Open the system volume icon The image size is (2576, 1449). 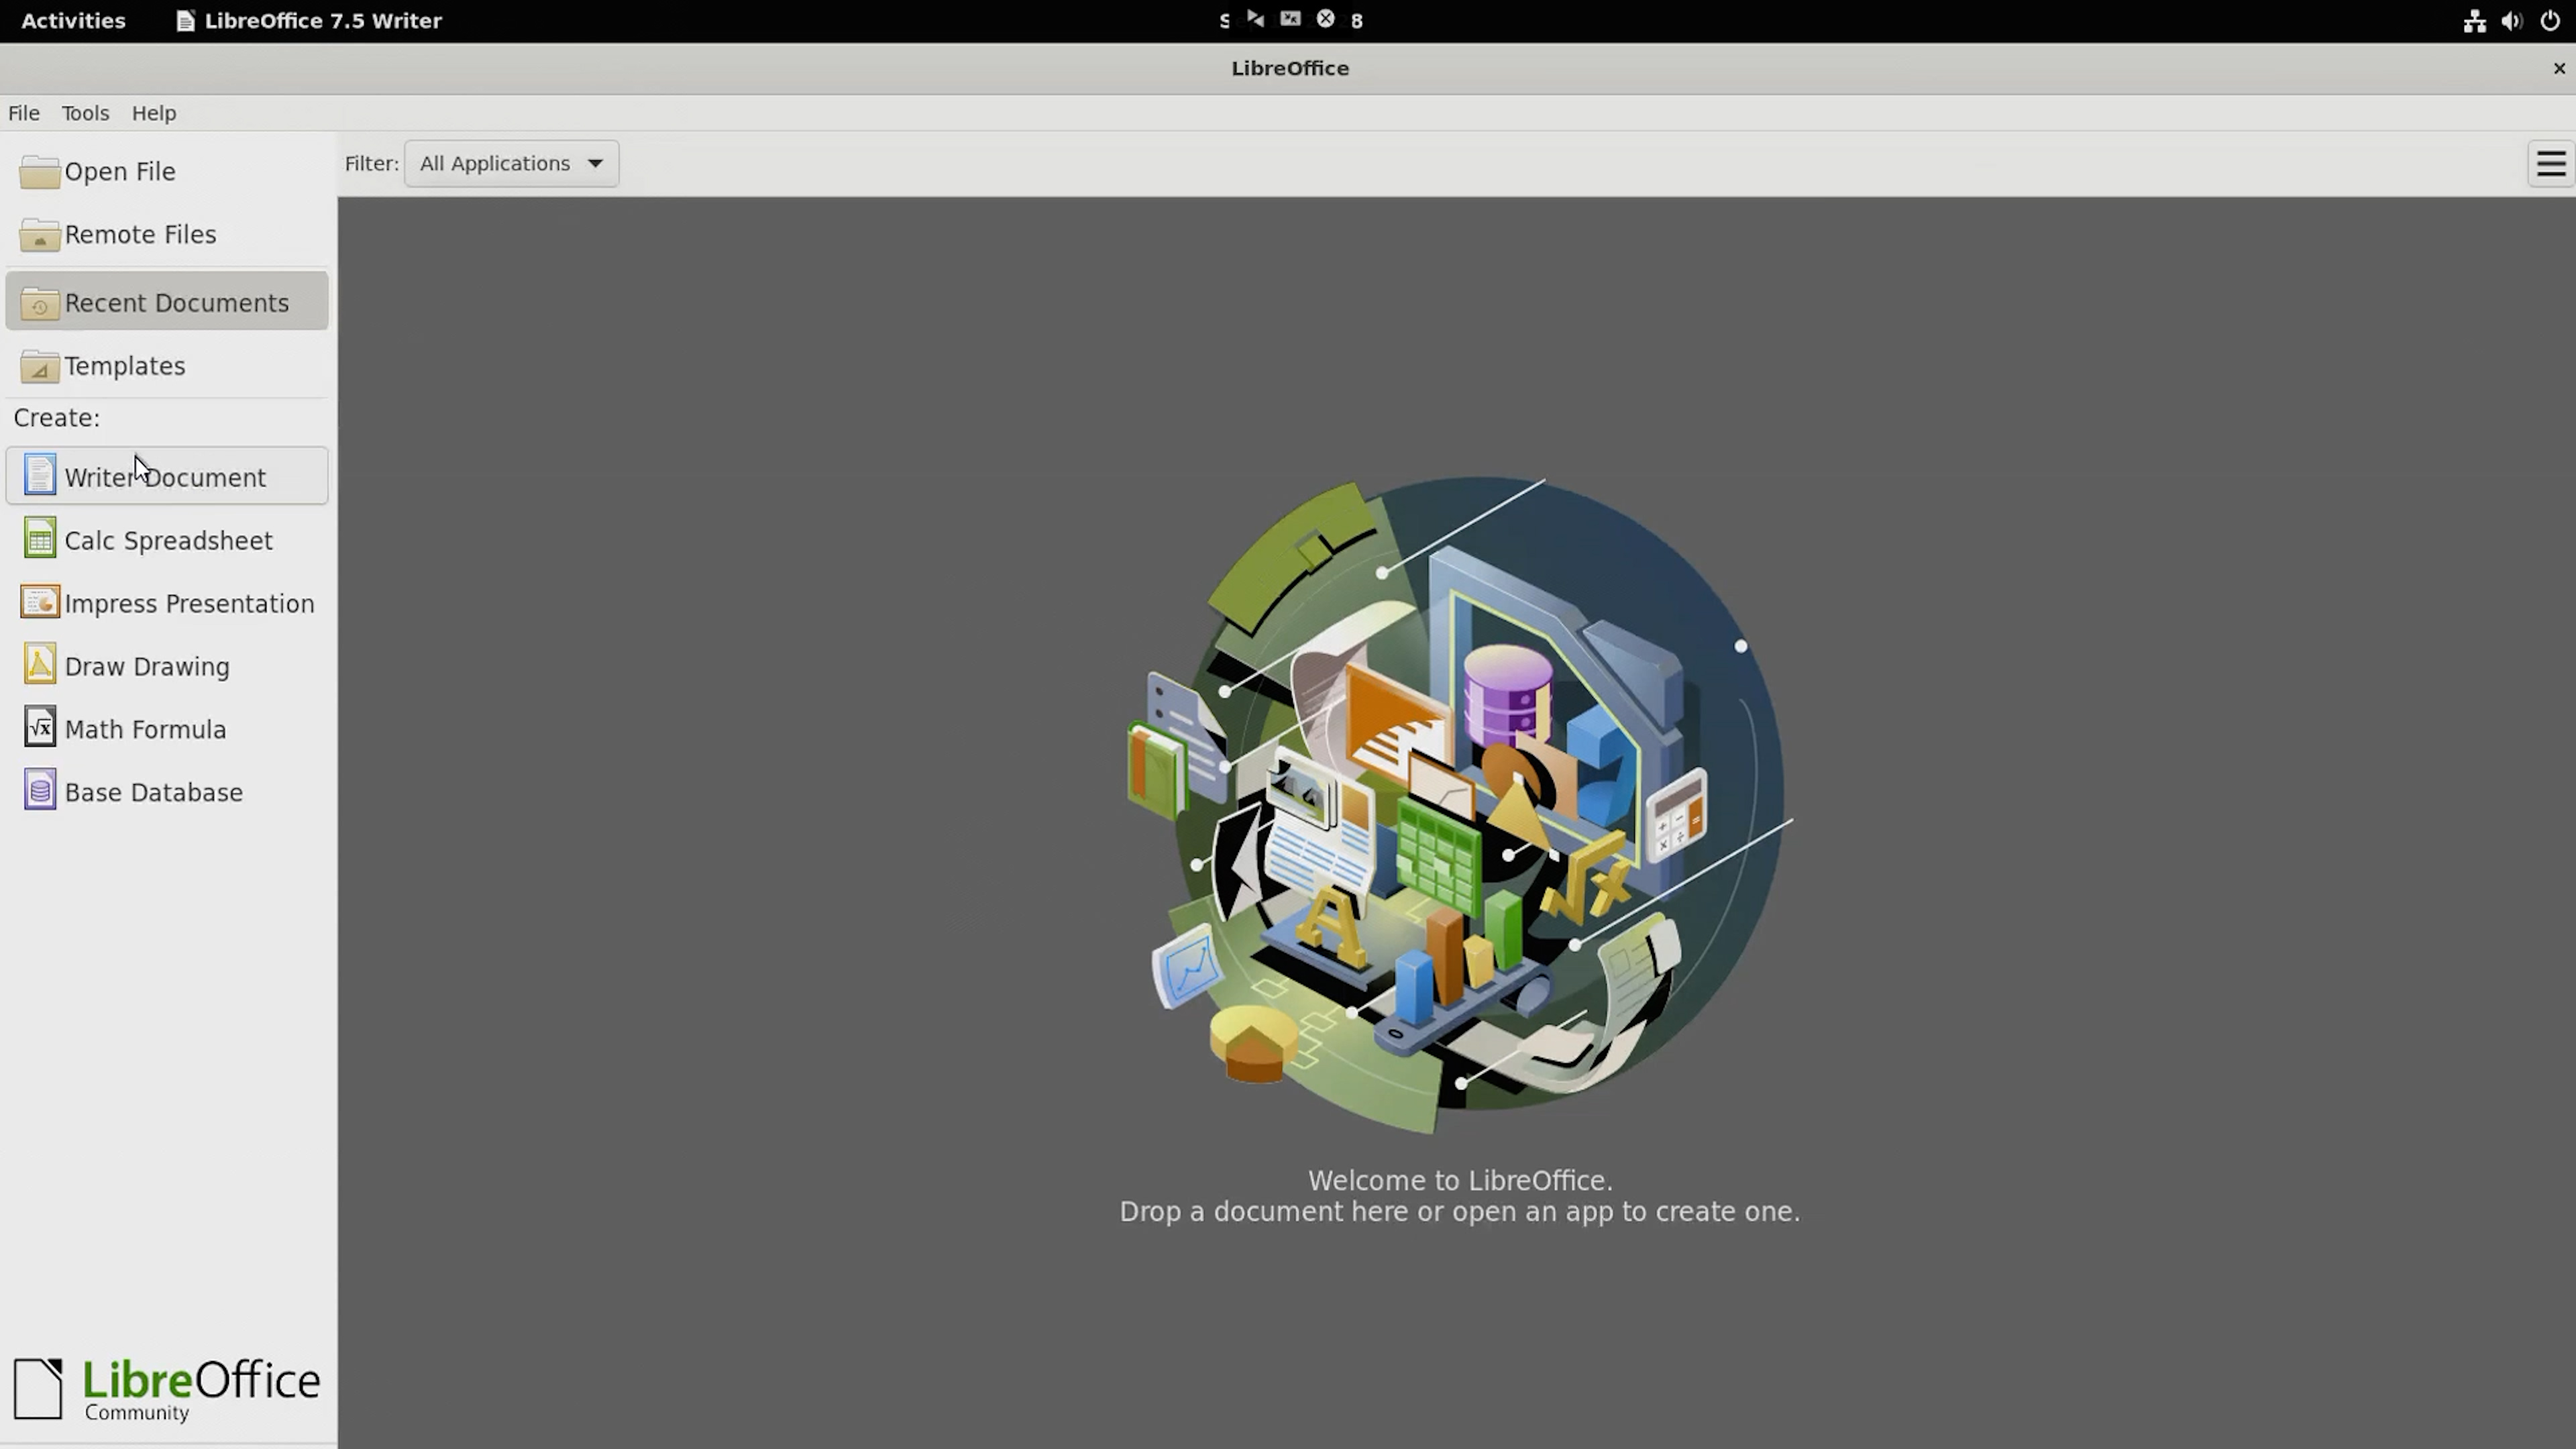point(2511,20)
